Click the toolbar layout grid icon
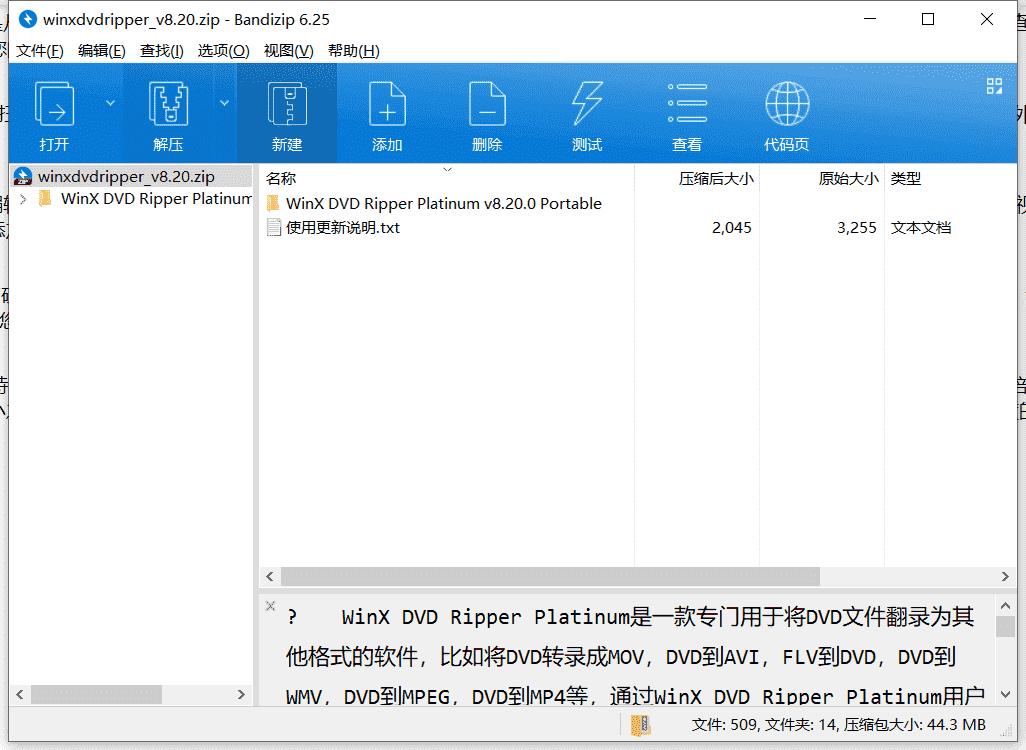This screenshot has height=750, width=1026. [994, 86]
